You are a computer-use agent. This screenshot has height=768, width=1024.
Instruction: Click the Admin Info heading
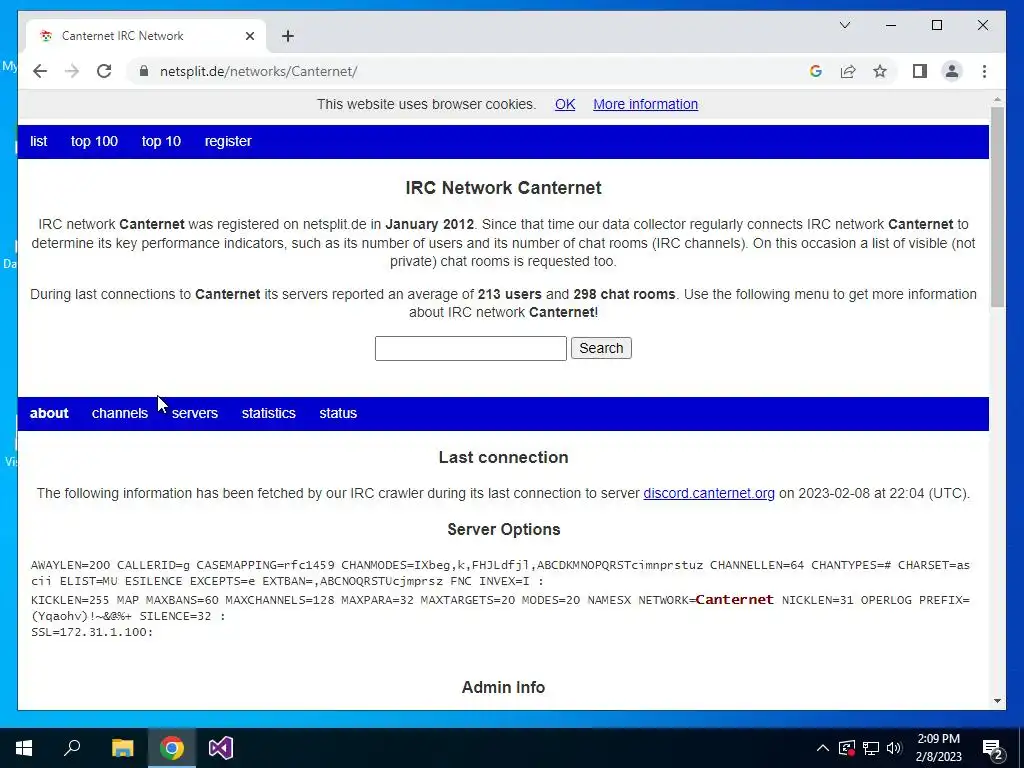[504, 687]
